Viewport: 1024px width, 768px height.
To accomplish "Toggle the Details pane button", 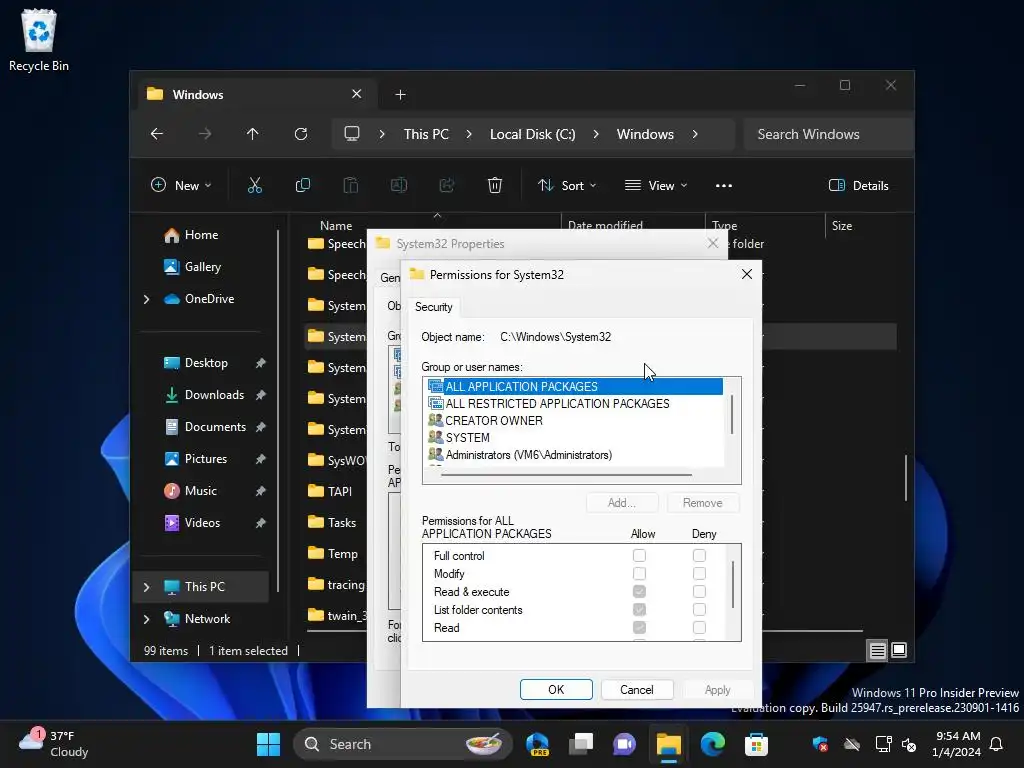I will pyautogui.click(x=859, y=185).
